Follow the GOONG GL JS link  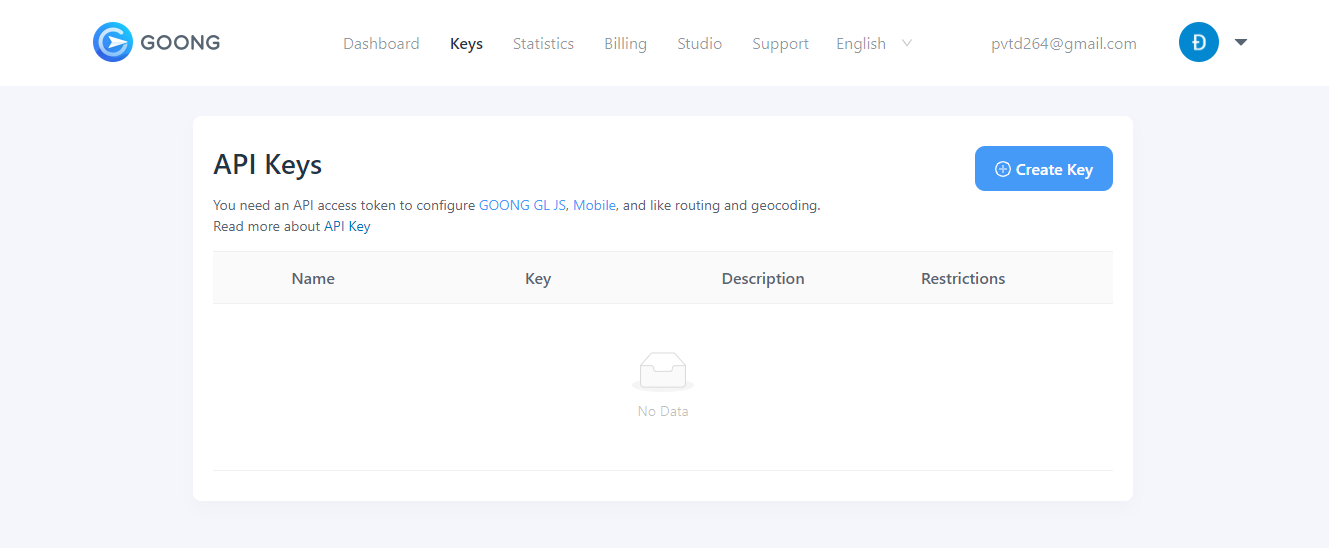[x=523, y=206]
